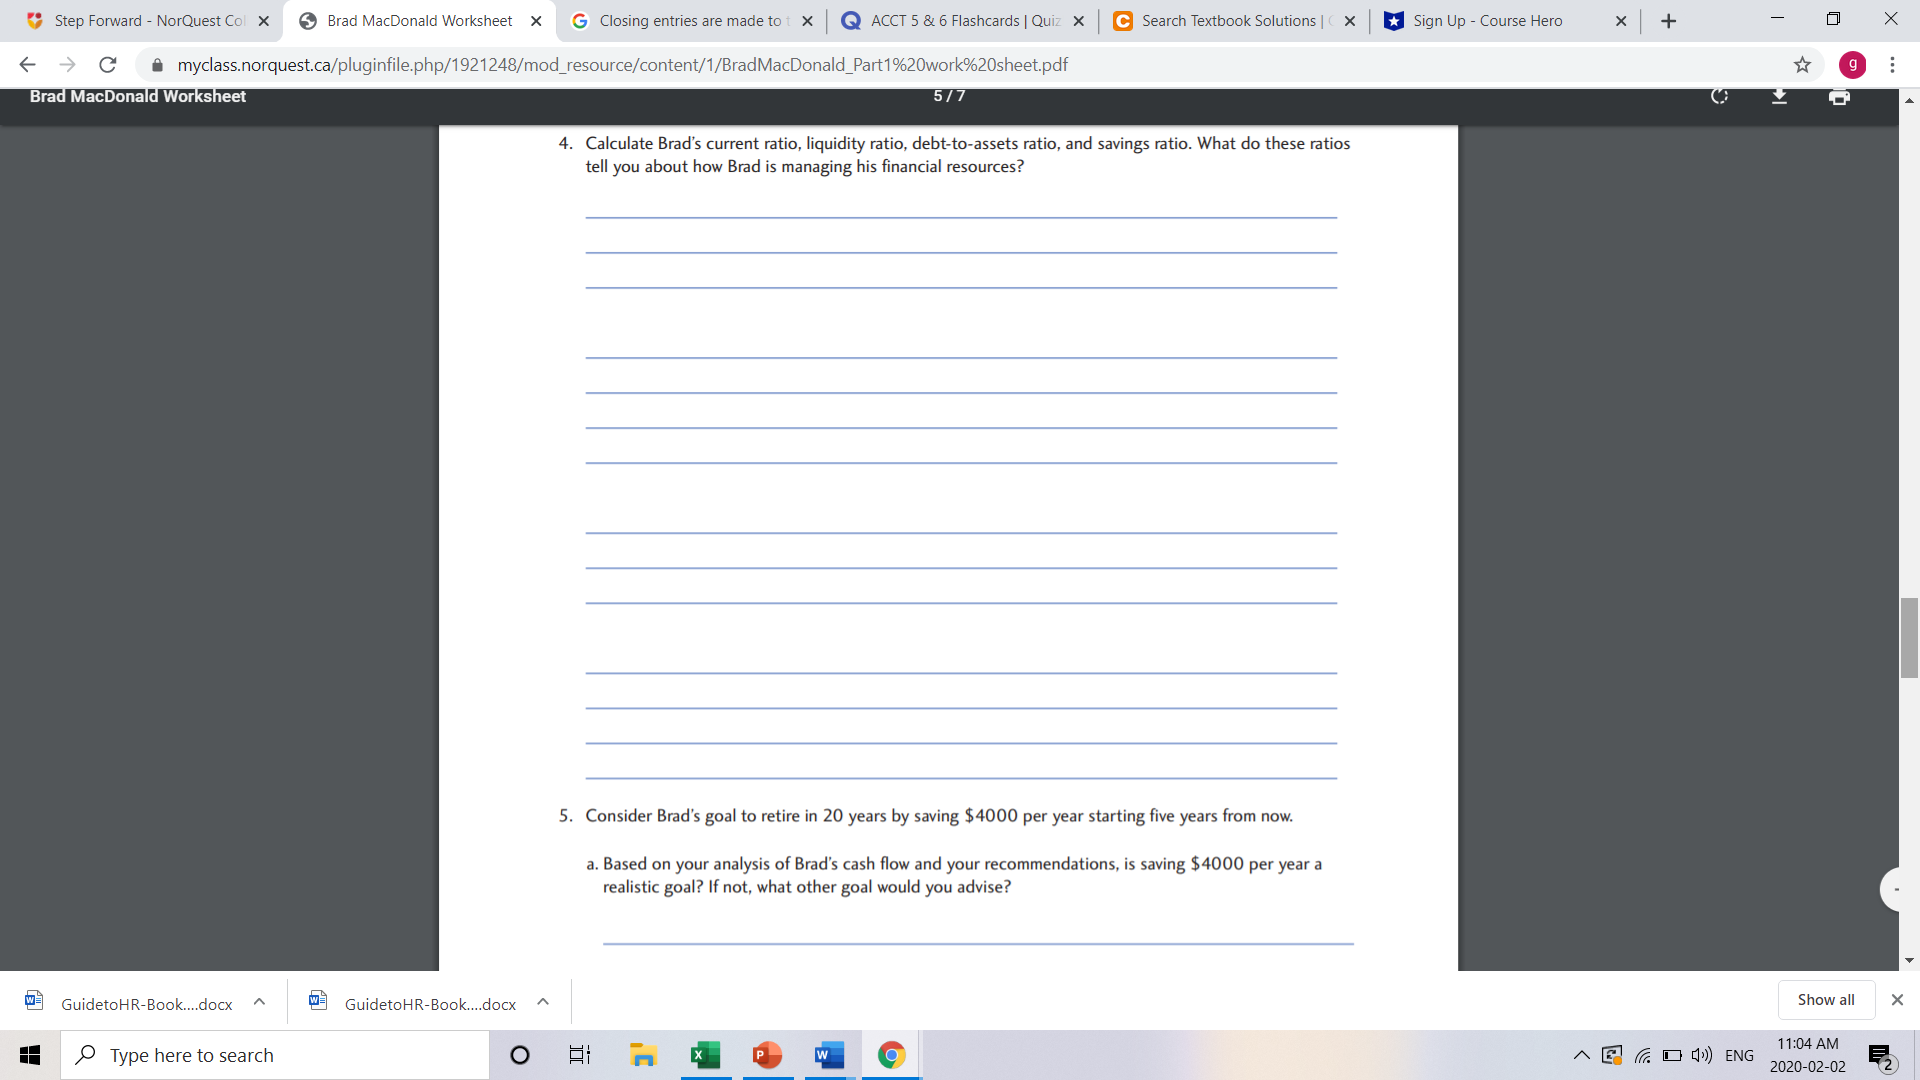This screenshot has height=1080, width=1920.
Task: Open the Google profile avatar
Action: tap(1852, 65)
